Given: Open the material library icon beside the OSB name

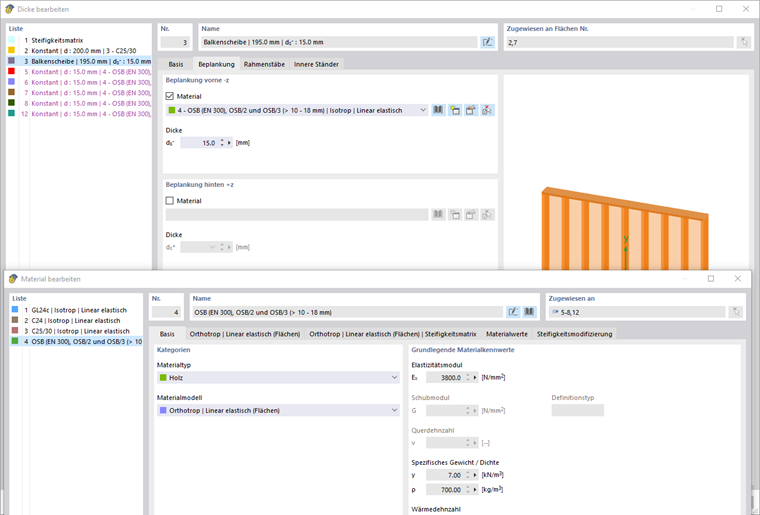Looking at the screenshot, I should click(x=529, y=312).
